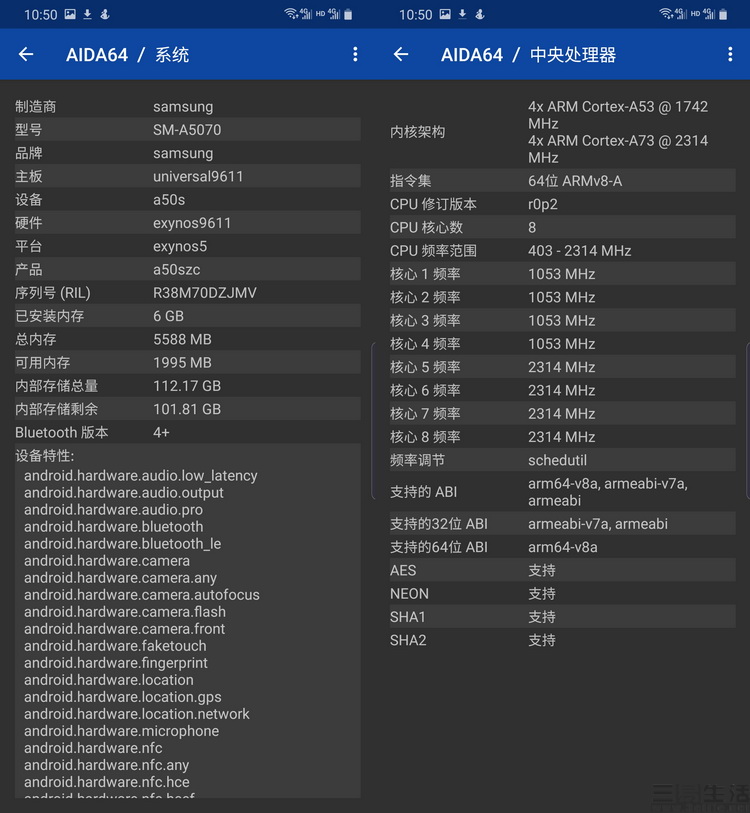Tap the Wi-Fi icon in left status bar

[291, 14]
